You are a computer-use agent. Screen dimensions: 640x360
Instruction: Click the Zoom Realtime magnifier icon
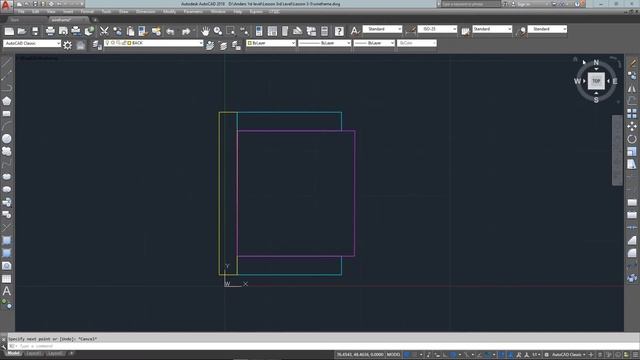coord(218,31)
